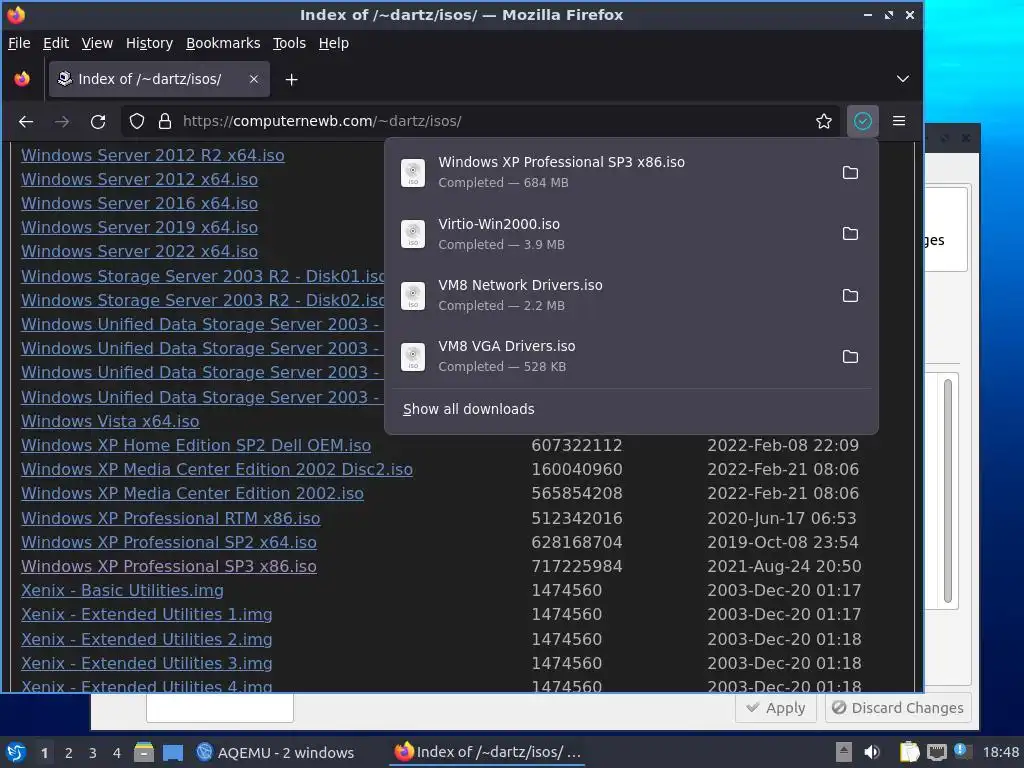Open Xenix - Extended Utilities 2.img link
The width and height of the screenshot is (1024, 768).
coord(147,639)
